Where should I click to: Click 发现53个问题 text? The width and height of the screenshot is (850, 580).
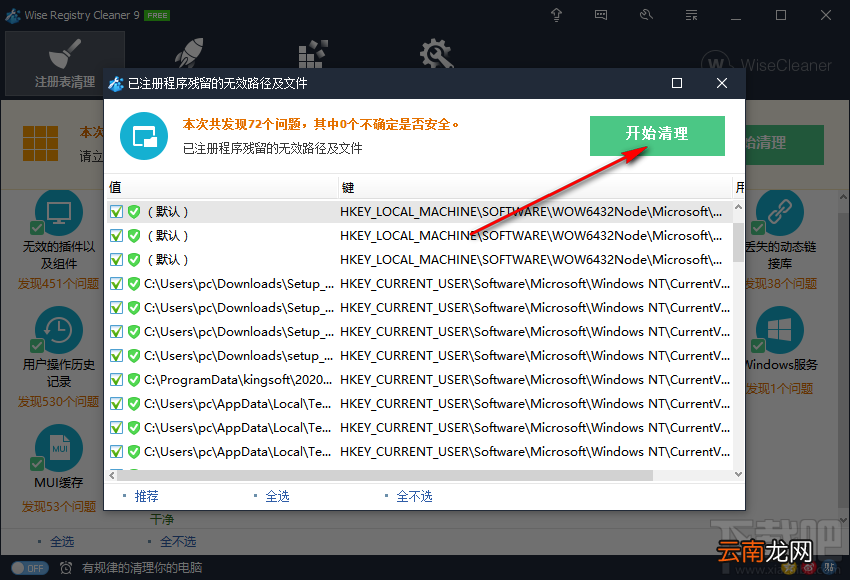(x=59, y=506)
